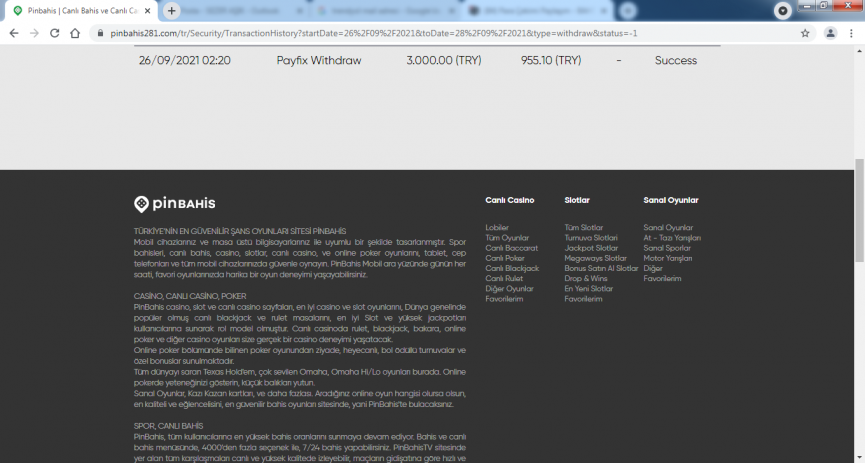Go to Bonus Satın Al Slotlar
Image resolution: width=865 pixels, height=463 pixels.
coord(601,268)
